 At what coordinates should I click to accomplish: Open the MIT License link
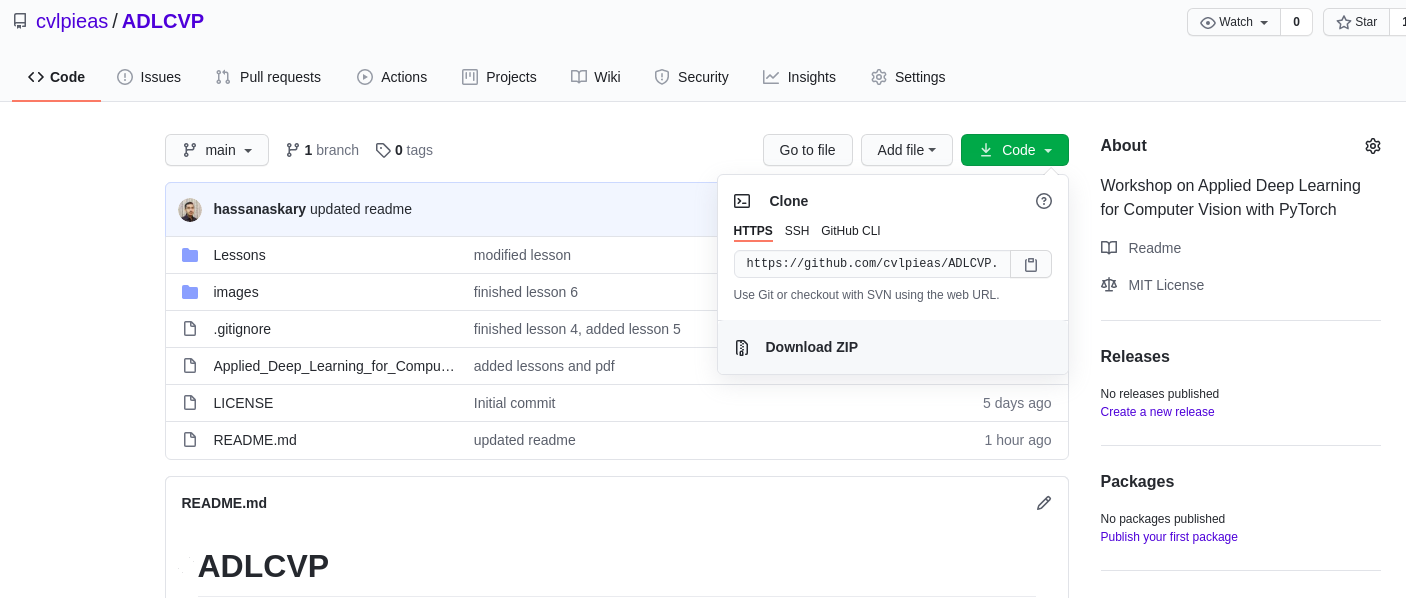[x=1166, y=285]
